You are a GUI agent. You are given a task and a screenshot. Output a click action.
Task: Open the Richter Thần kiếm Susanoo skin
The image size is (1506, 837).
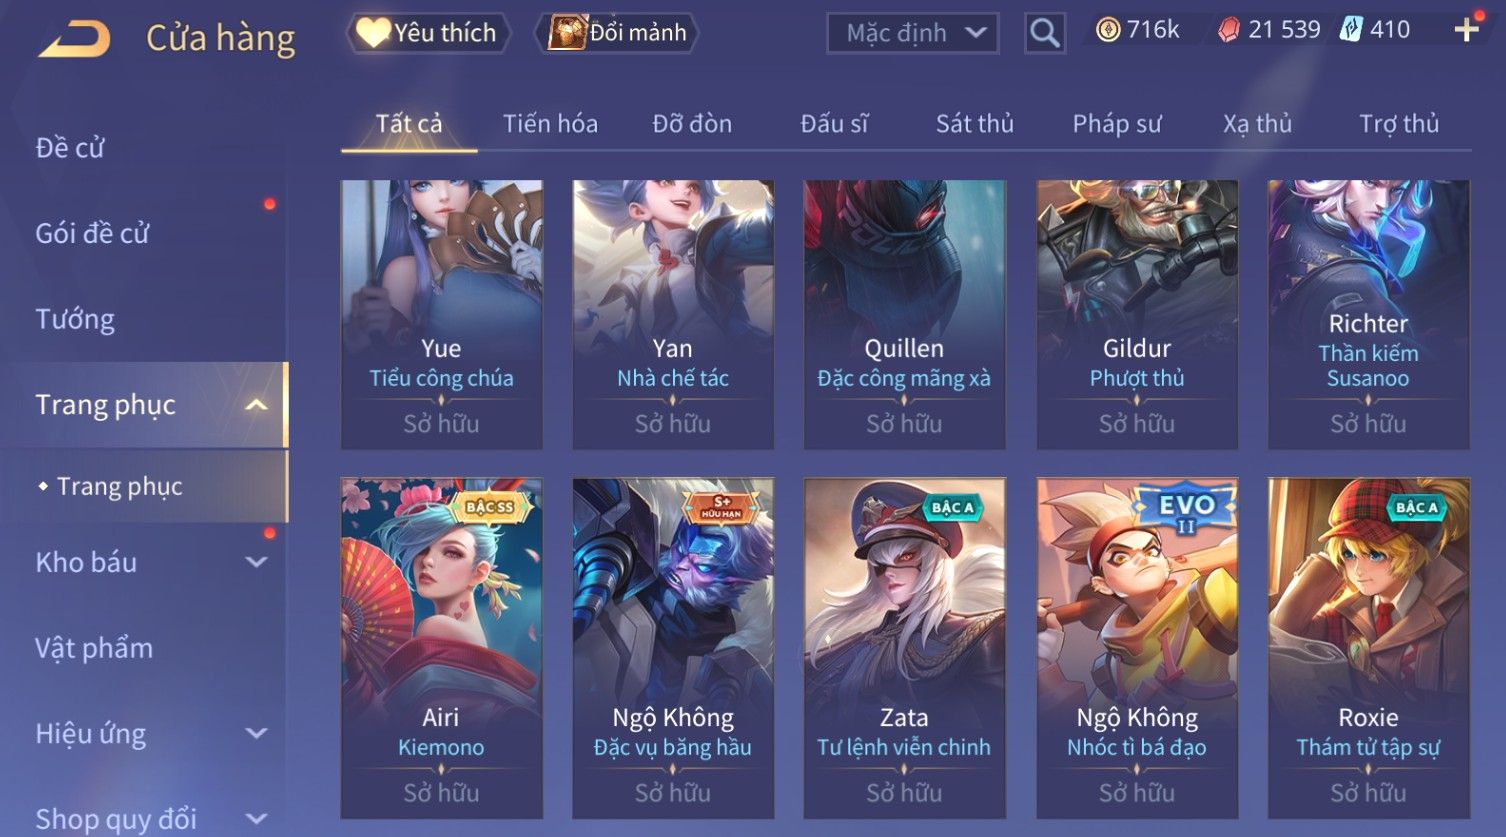click(x=1368, y=314)
